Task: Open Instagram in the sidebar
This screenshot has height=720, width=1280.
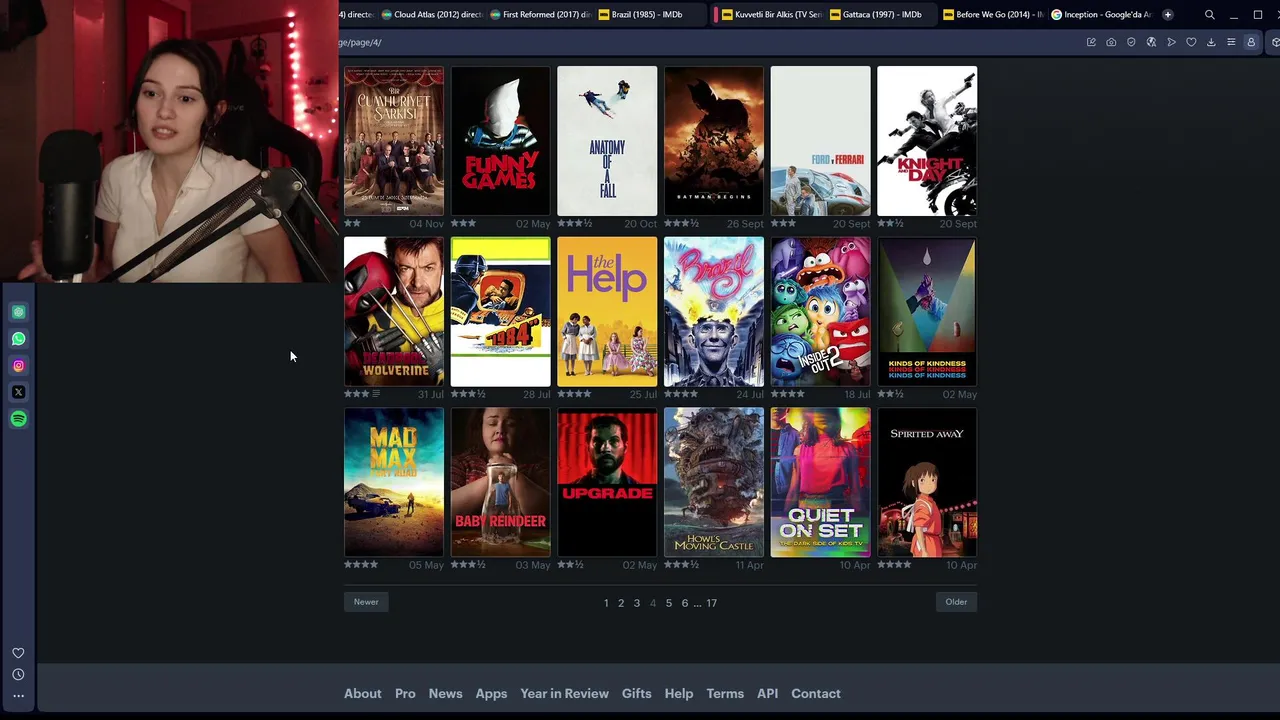Action: (18, 366)
